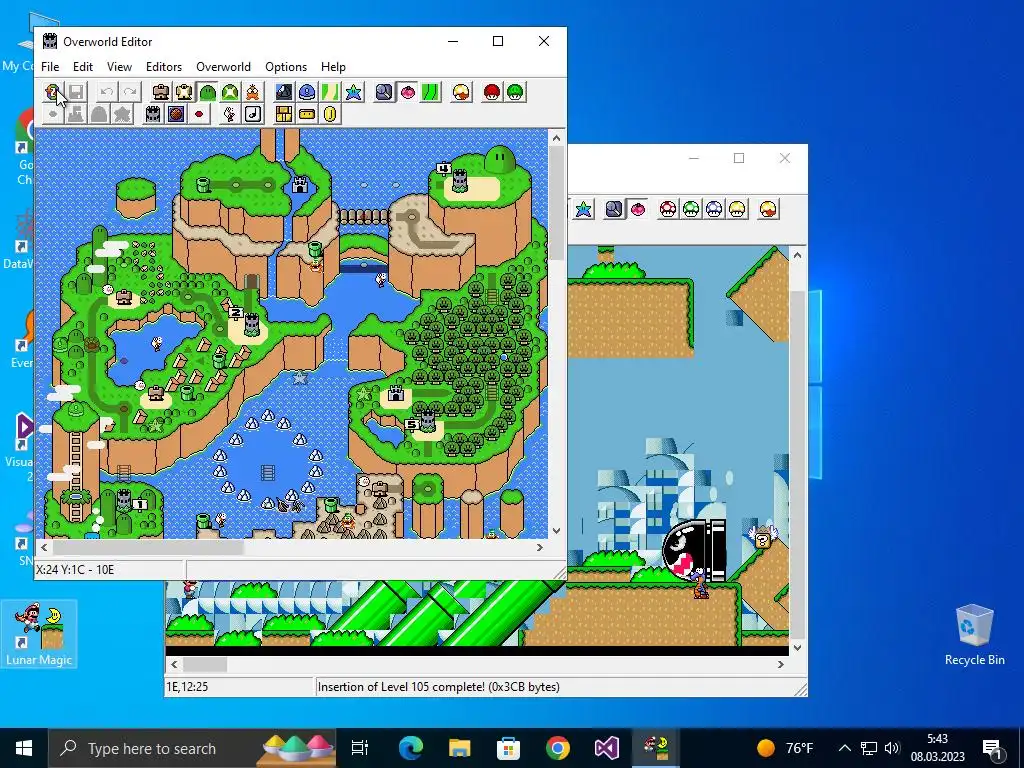Screen dimensions: 1024x768
Task: Click the taskbar search box
Action: click(193, 748)
